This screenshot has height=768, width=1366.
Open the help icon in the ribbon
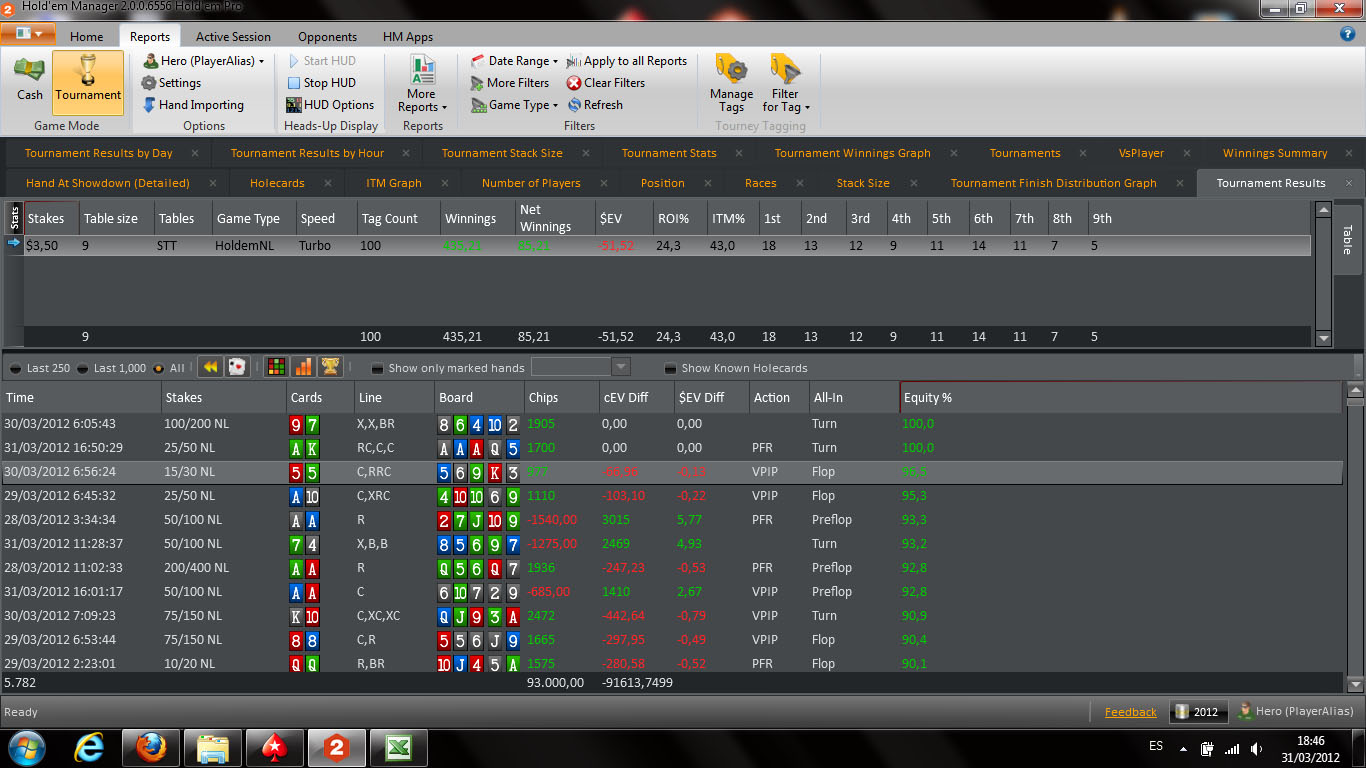1347,34
